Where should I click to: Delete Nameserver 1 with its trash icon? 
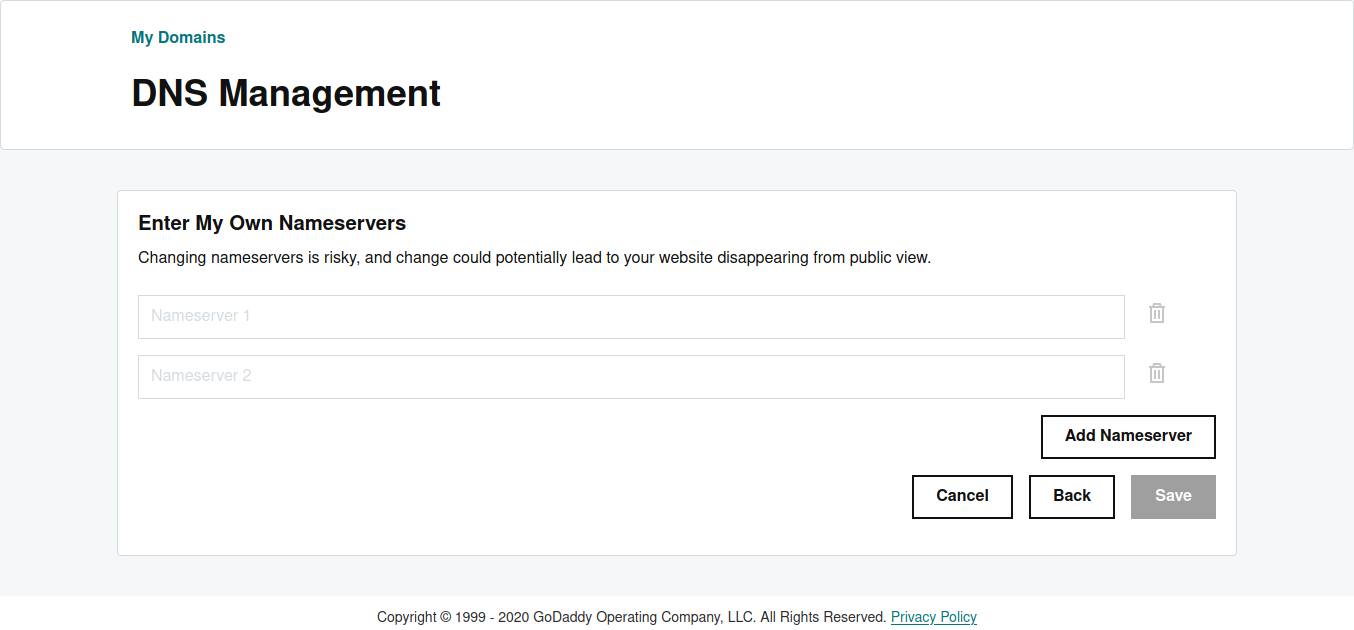pyautogui.click(x=1157, y=313)
